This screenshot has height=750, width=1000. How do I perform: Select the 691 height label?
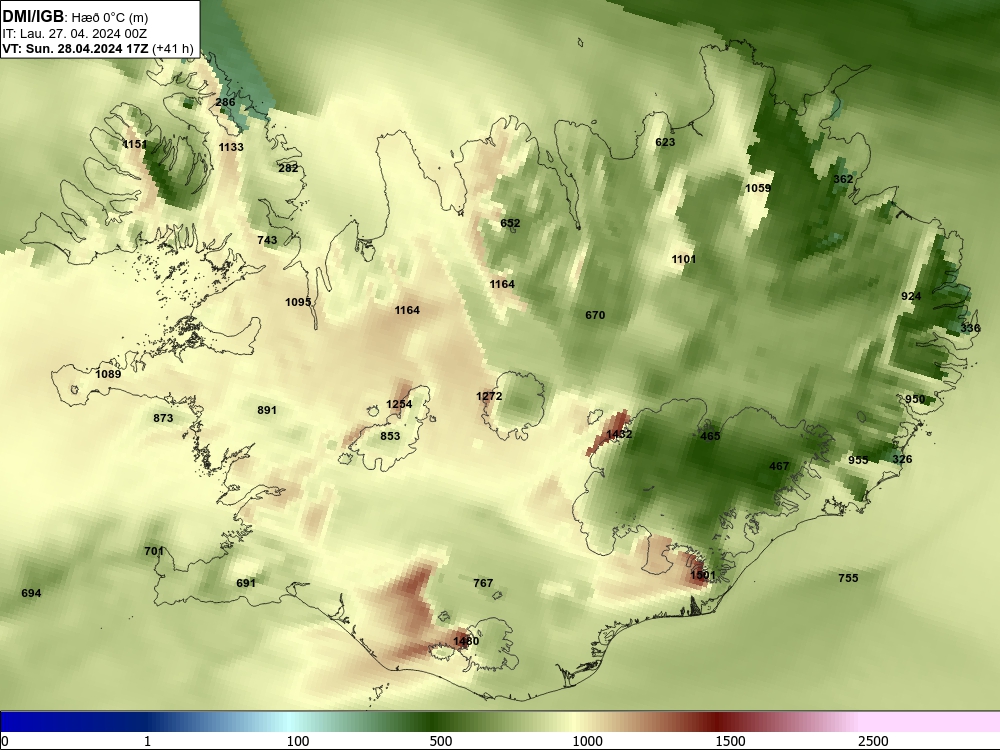pyautogui.click(x=246, y=583)
